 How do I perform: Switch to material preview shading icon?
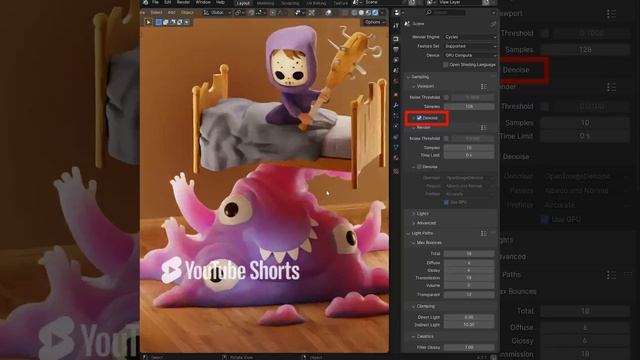(368, 13)
